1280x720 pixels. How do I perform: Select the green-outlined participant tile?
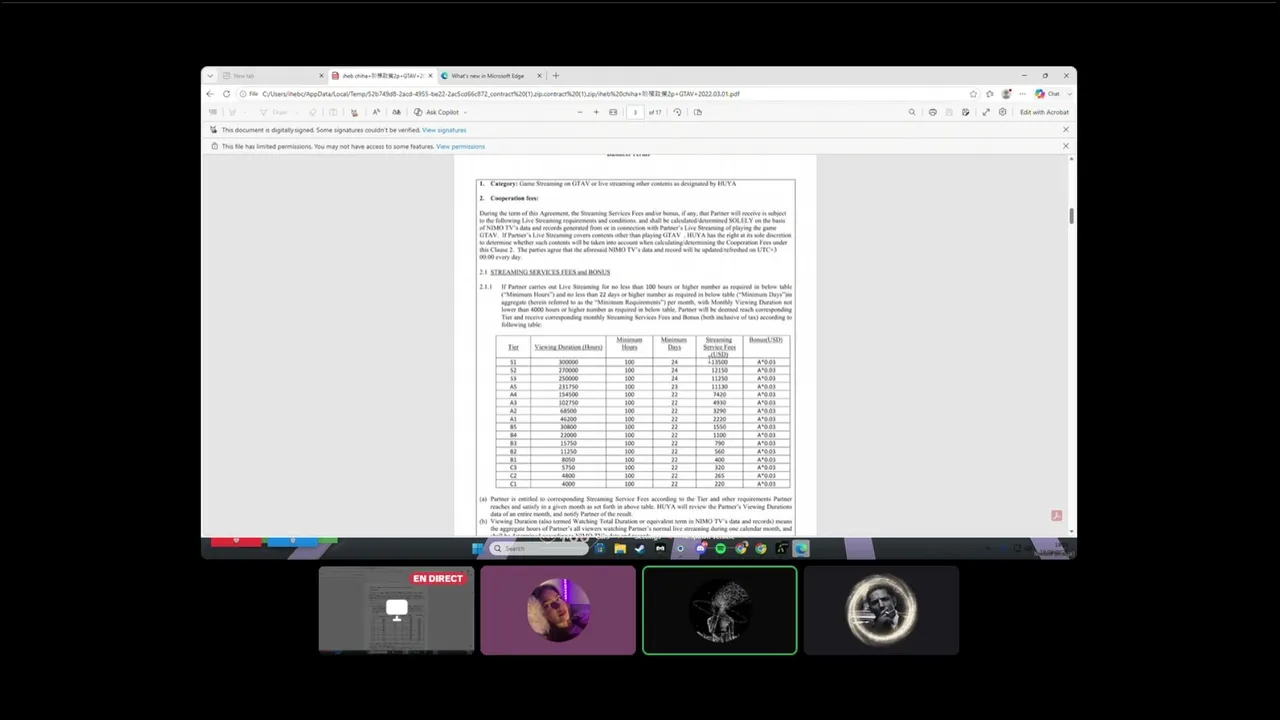[x=720, y=611]
